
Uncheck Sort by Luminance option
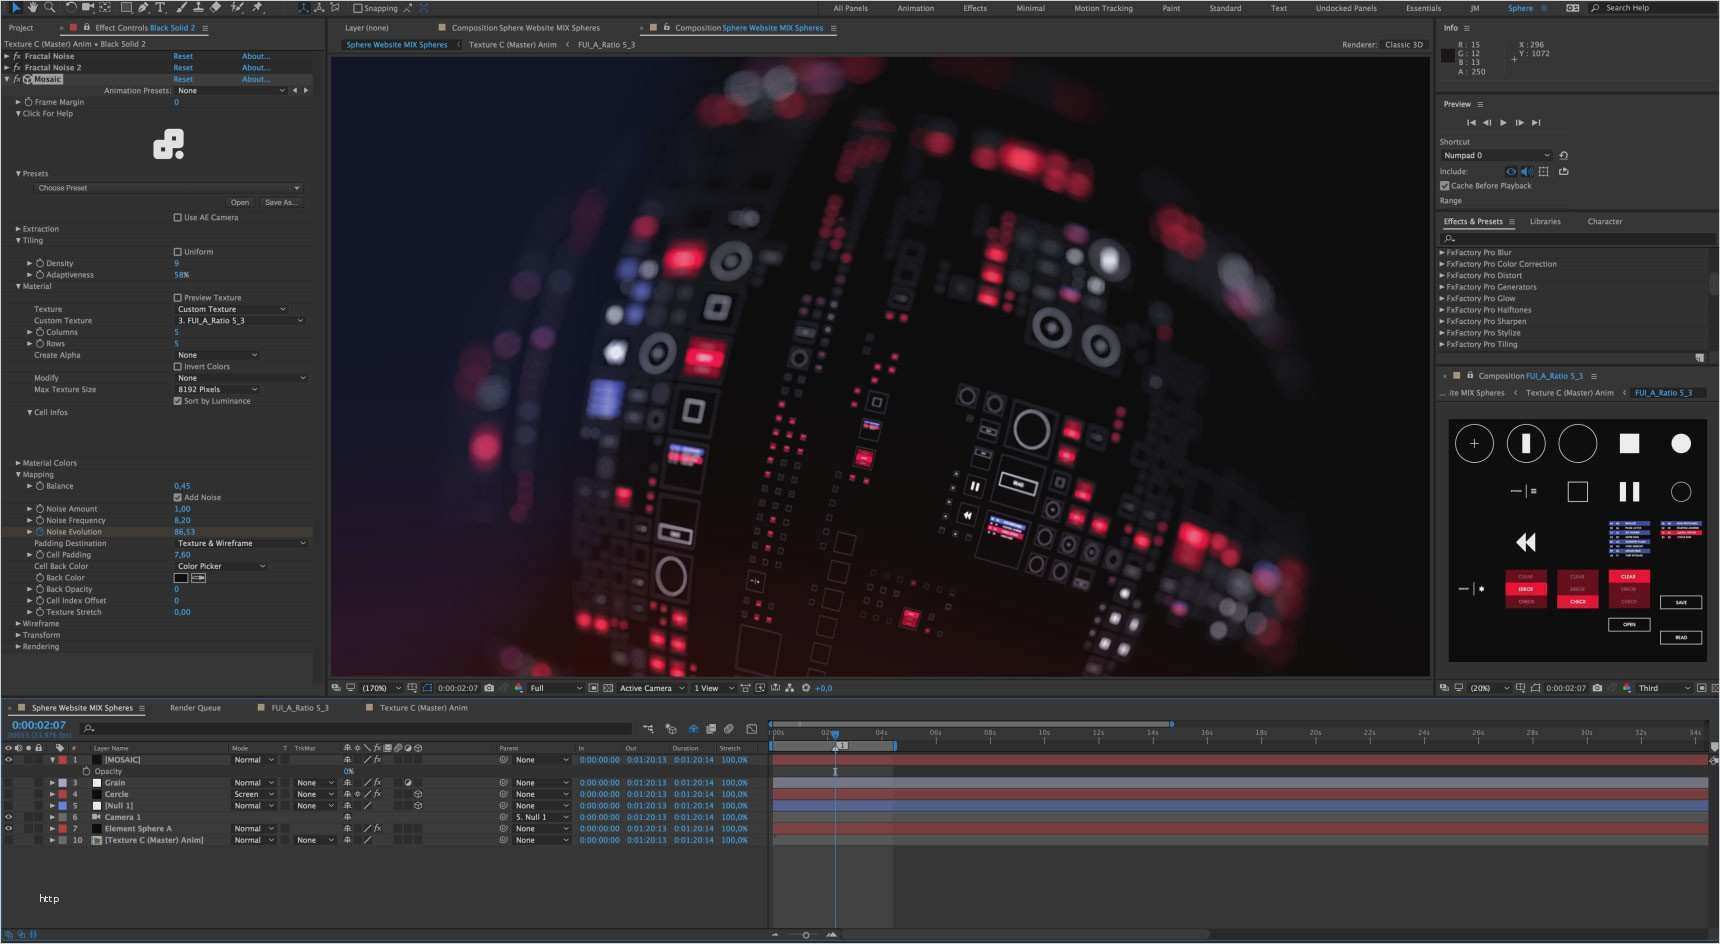[178, 401]
